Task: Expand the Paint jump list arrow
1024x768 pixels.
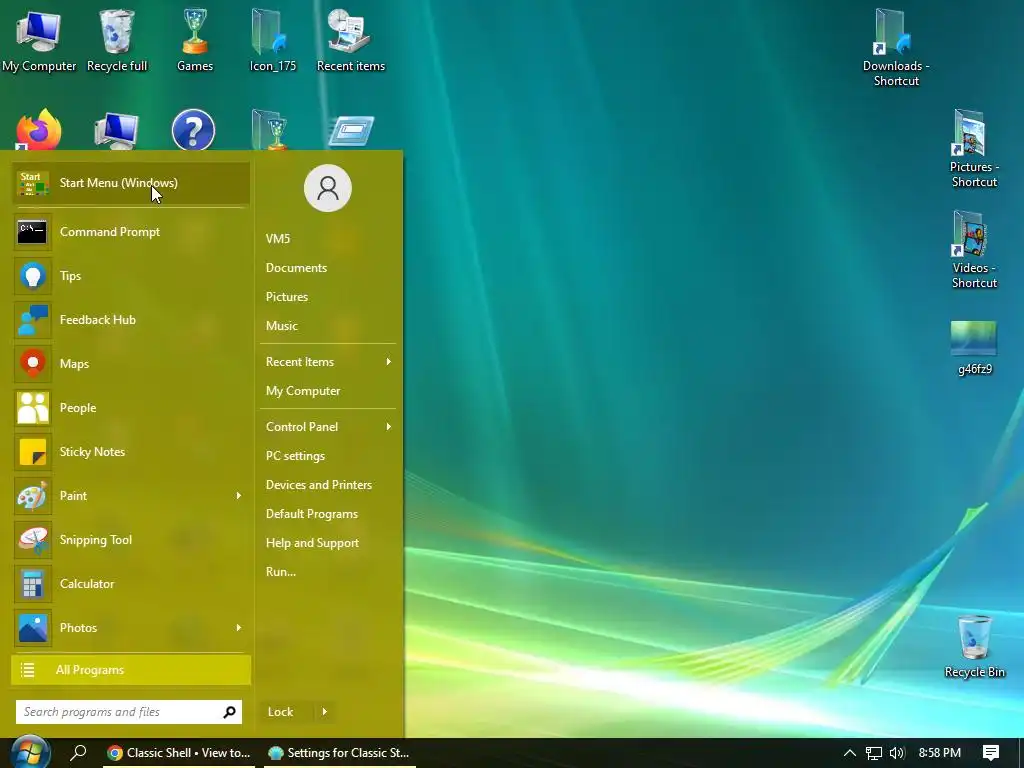Action: coord(238,496)
